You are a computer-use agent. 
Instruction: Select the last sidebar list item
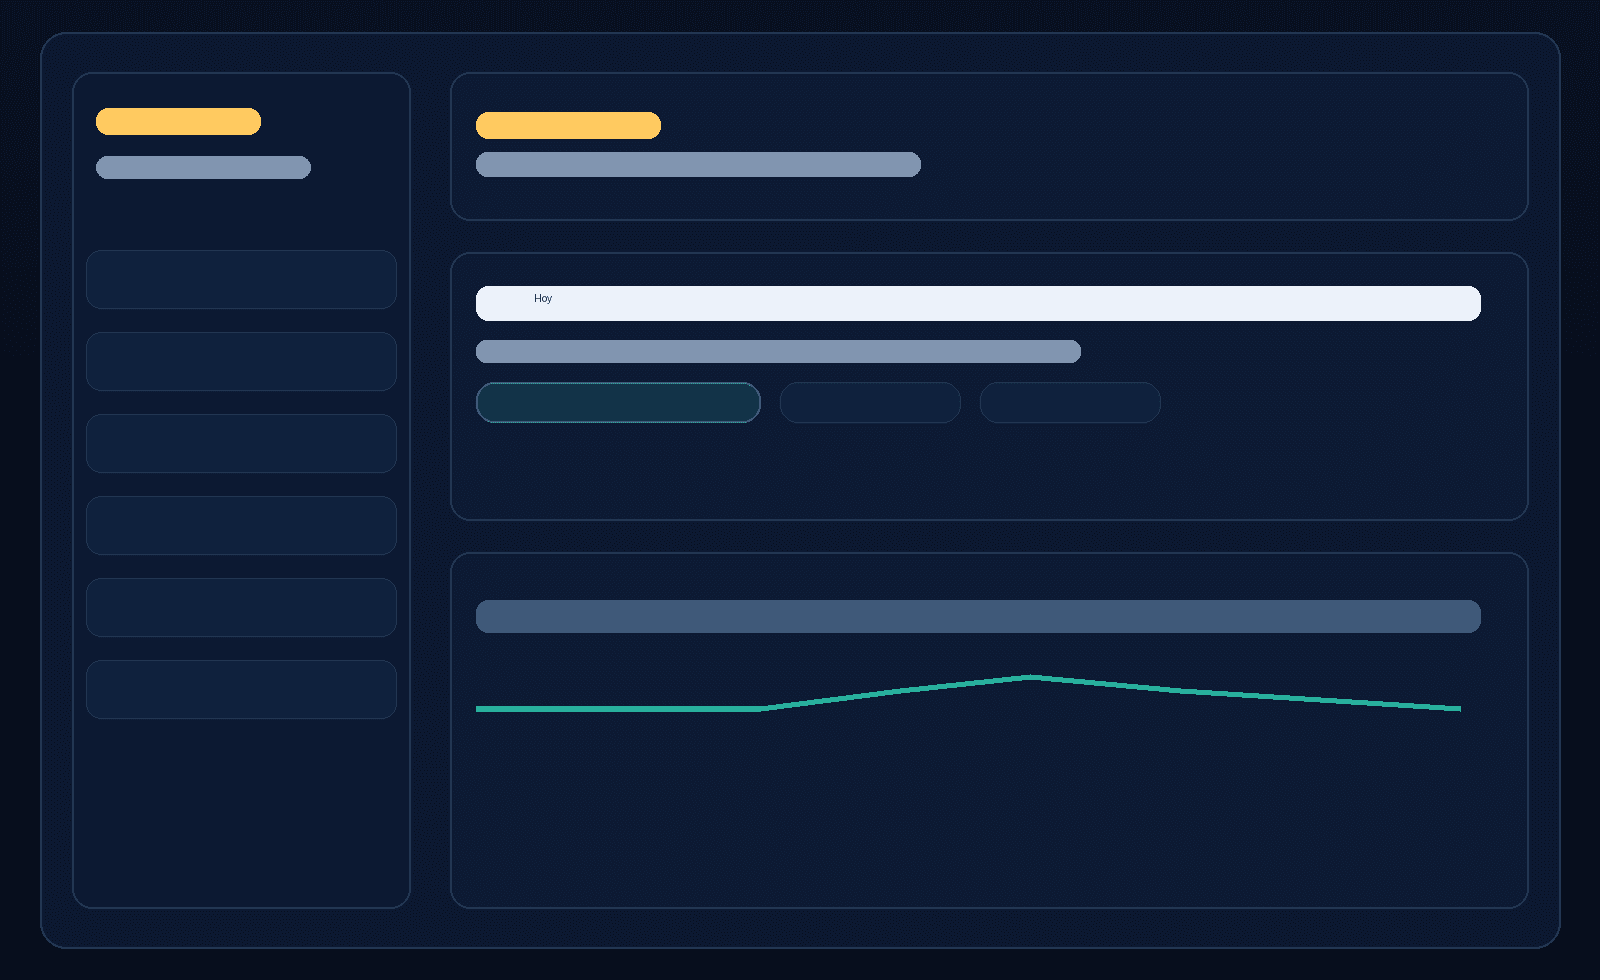[x=241, y=689]
